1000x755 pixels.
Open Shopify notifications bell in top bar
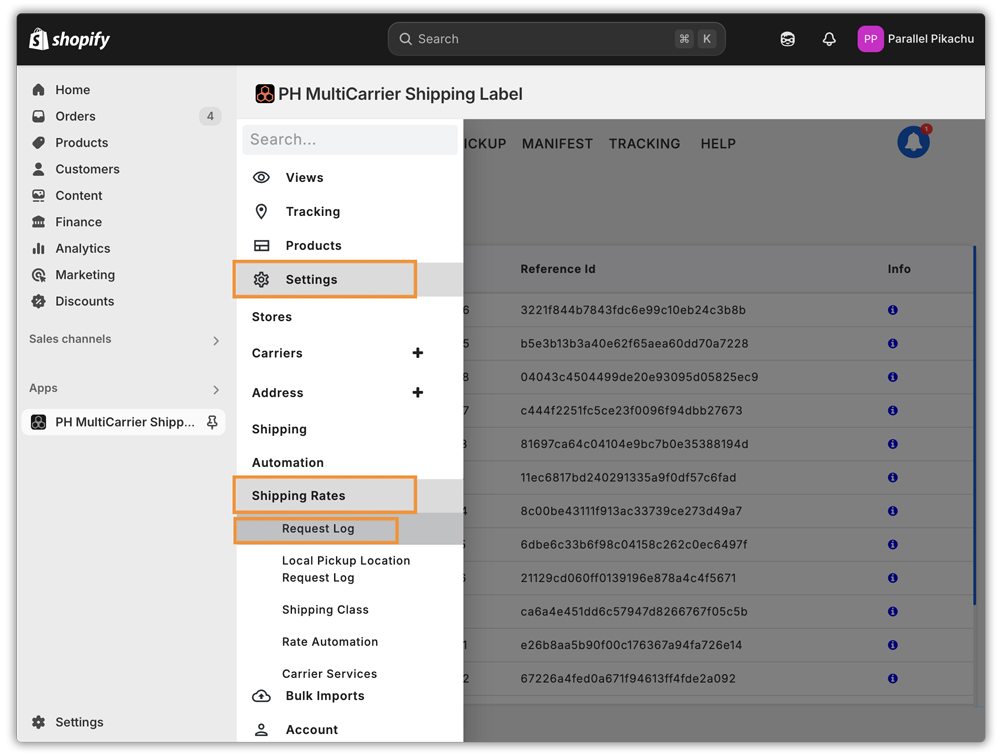pos(829,40)
